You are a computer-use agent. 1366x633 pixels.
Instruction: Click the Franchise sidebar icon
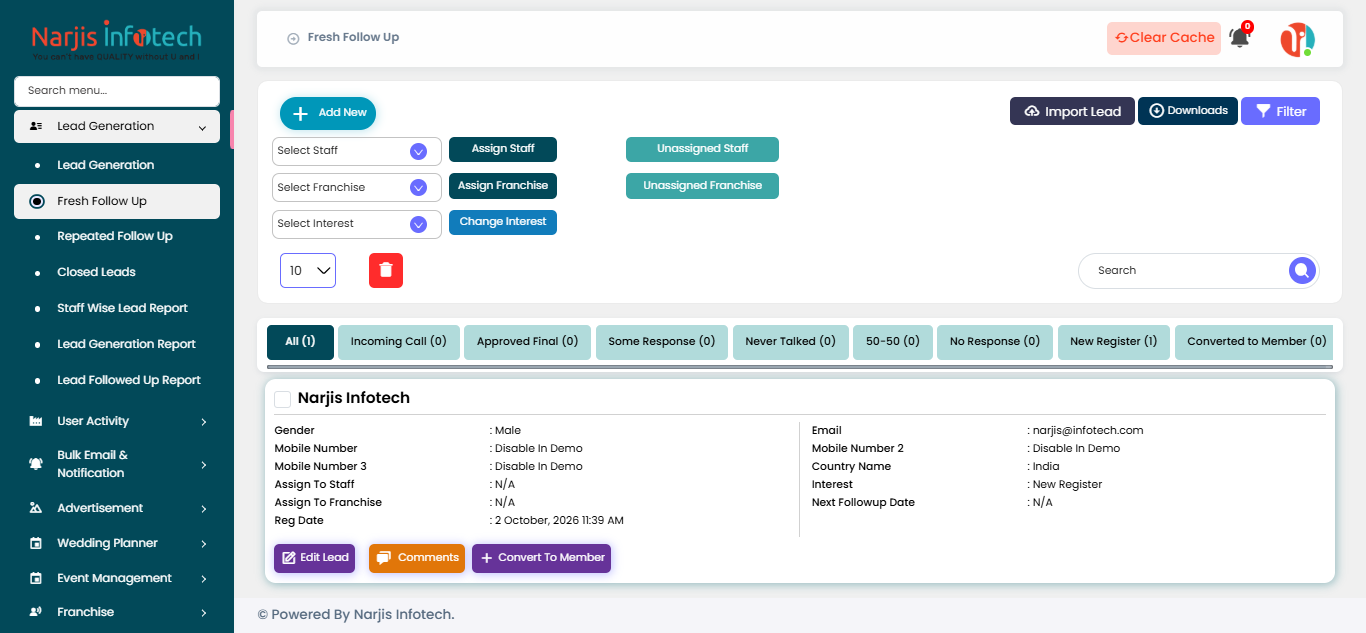coord(36,612)
